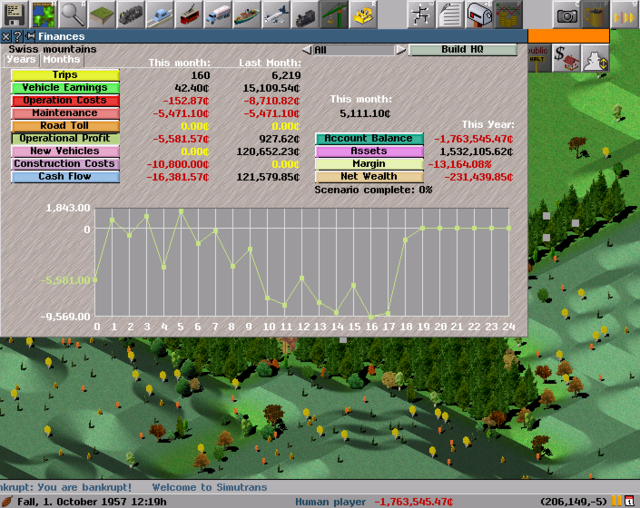The width and height of the screenshot is (640, 508).
Task: Click the orange pause bars status icon
Action: pyautogui.click(x=616, y=501)
